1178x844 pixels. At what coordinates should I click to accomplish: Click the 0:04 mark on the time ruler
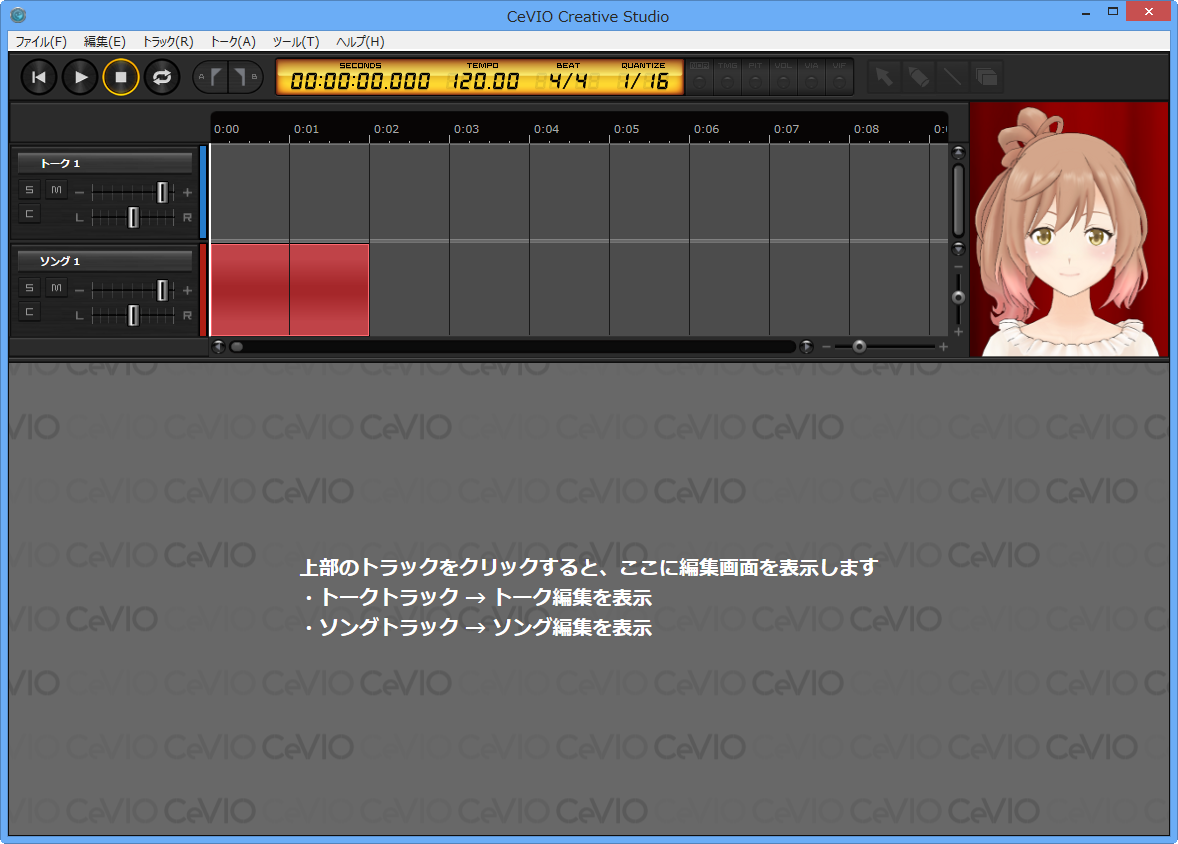coord(546,129)
